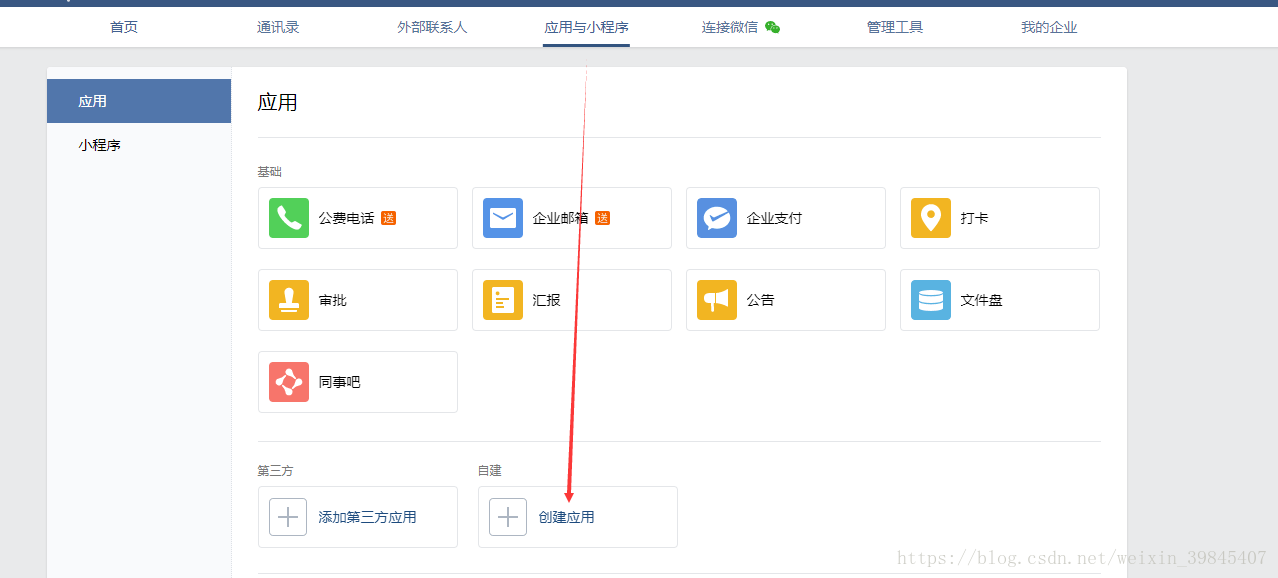
Task: Click the 应用 page title
Action: 277,102
